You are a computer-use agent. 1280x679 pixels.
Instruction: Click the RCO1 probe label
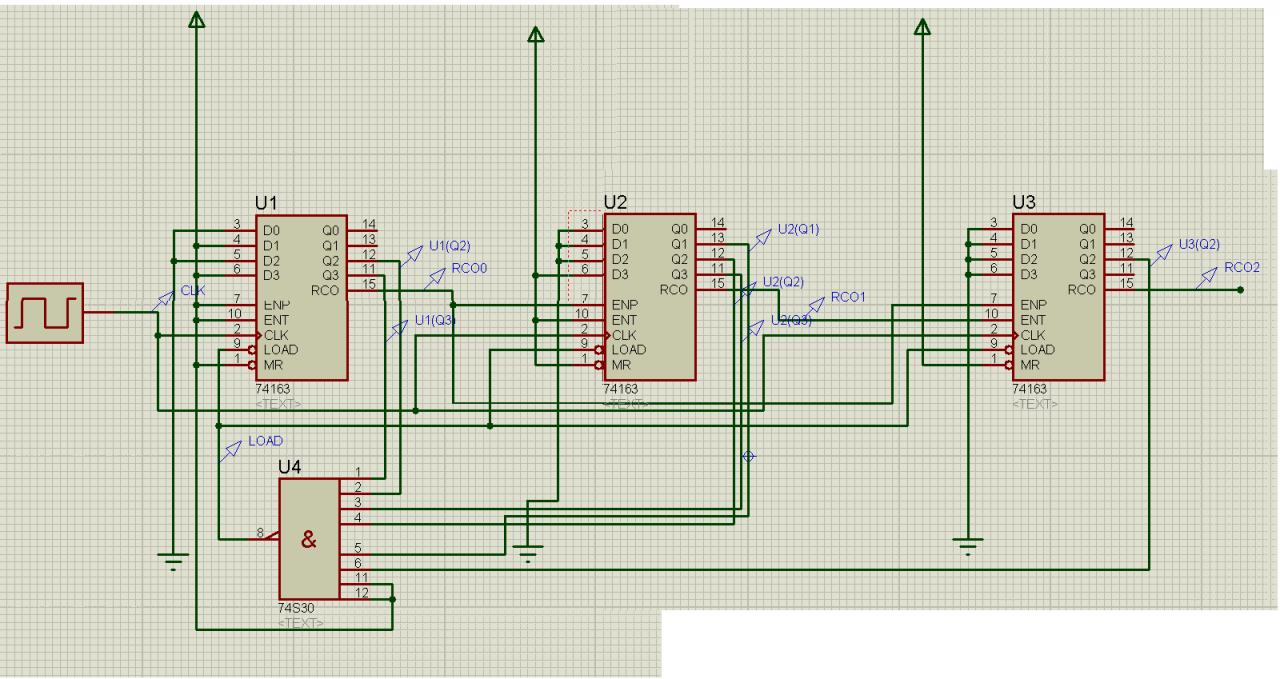848,297
